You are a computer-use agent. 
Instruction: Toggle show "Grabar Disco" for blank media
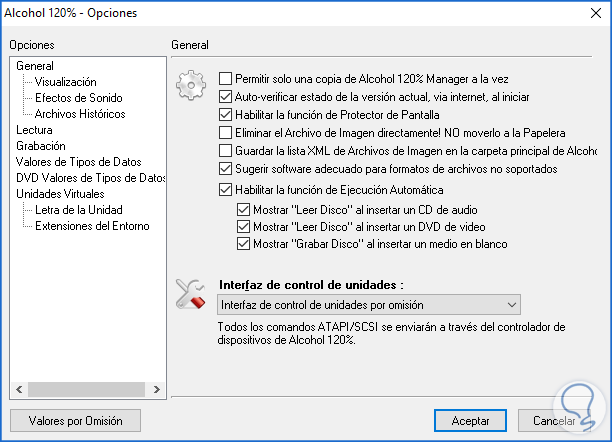pyautogui.click(x=244, y=244)
